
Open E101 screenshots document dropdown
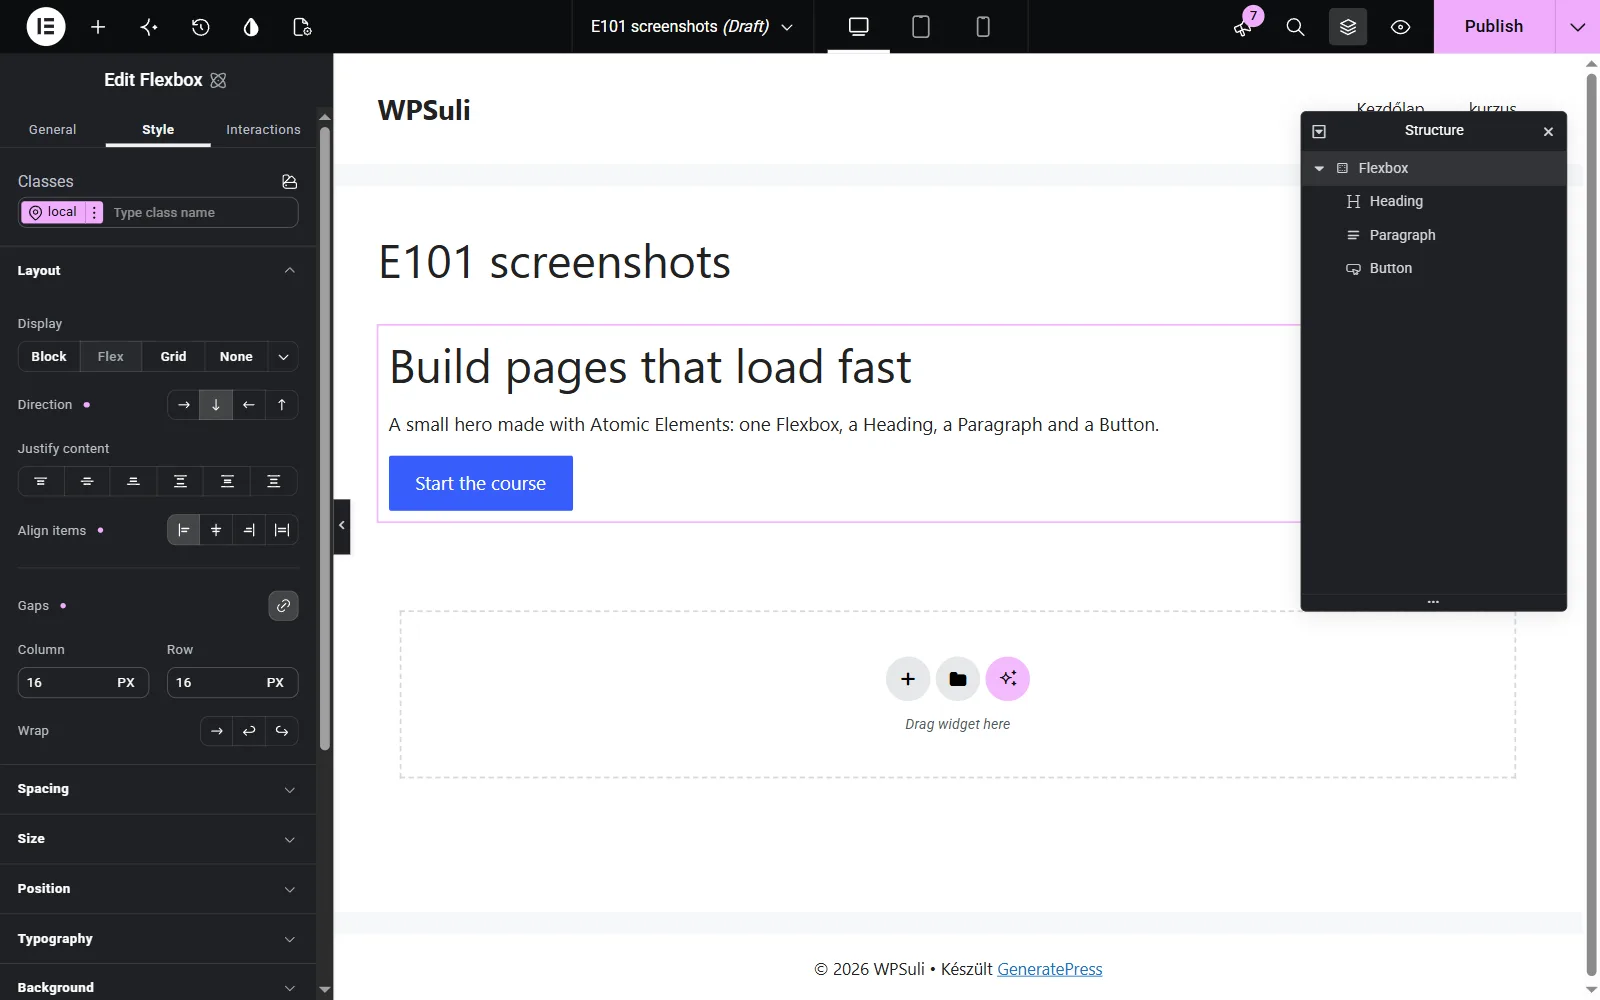coord(692,27)
